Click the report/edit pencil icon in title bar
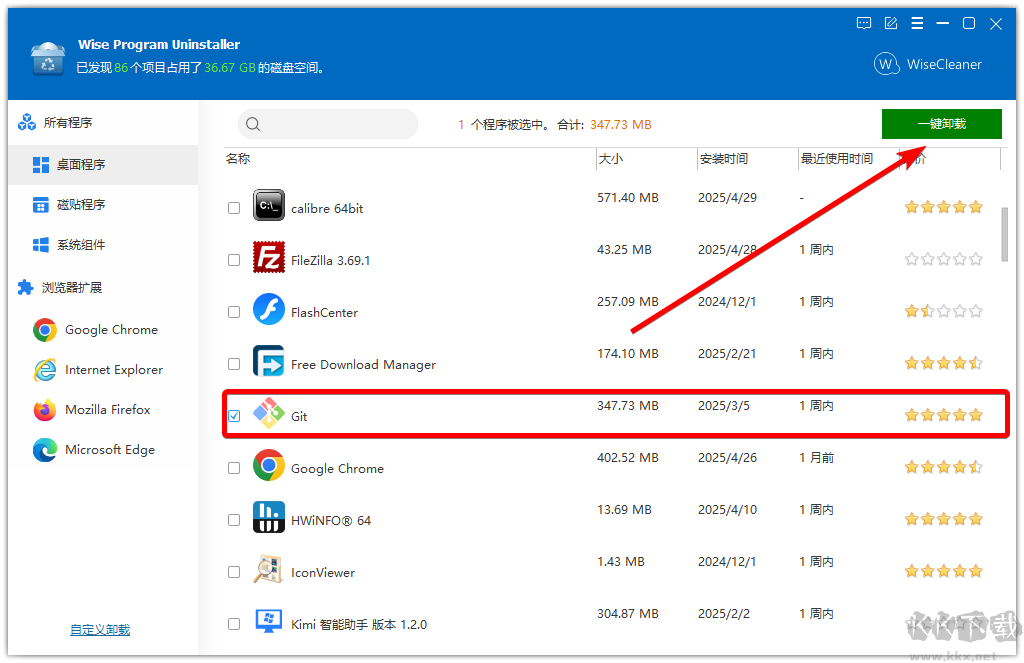This screenshot has height=663, width=1024. 890,23
